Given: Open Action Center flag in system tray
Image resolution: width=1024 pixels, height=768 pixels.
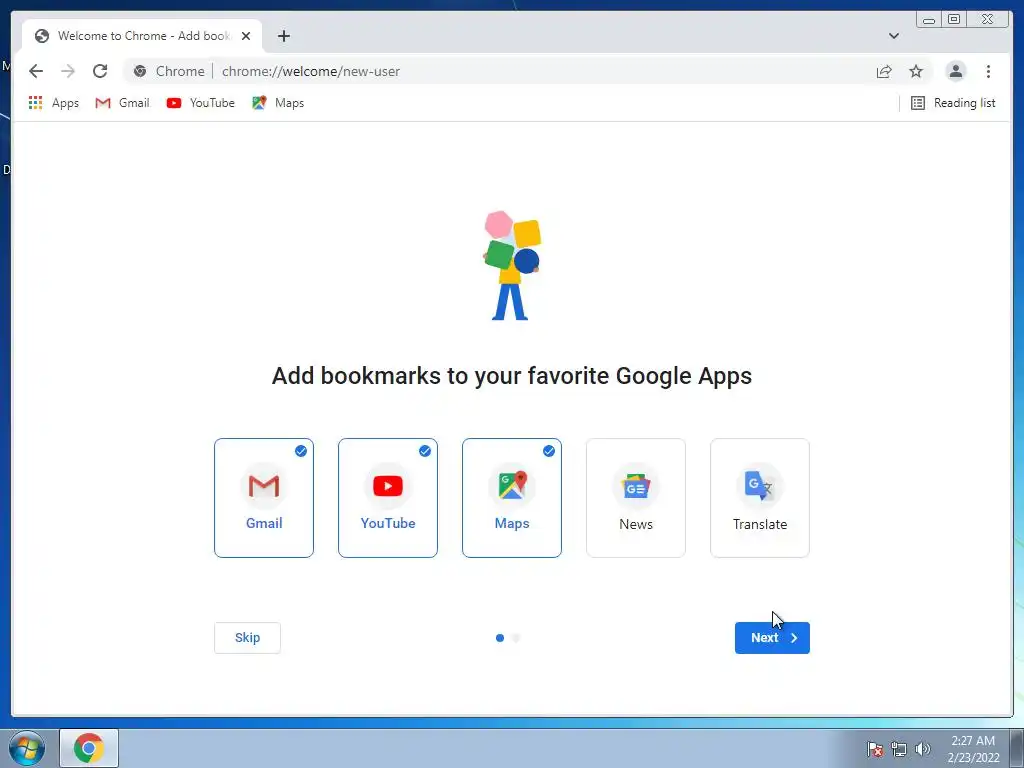Looking at the screenshot, I should click(x=875, y=749).
